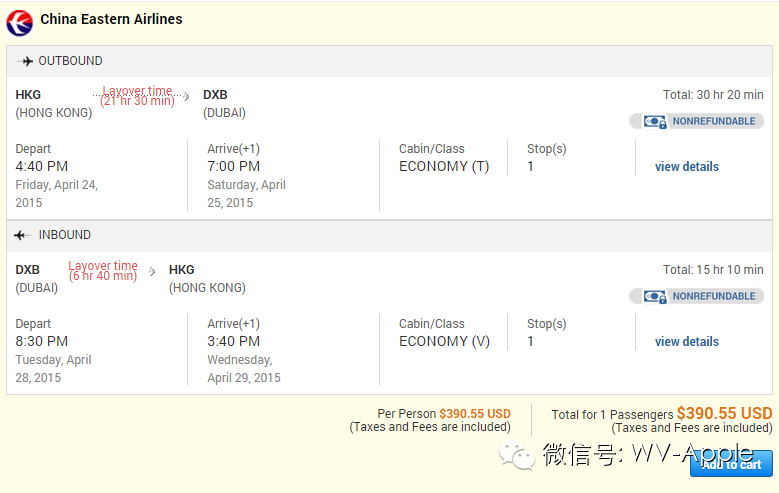Open view details for inbound flight
This screenshot has height=493, width=779.
(x=686, y=342)
